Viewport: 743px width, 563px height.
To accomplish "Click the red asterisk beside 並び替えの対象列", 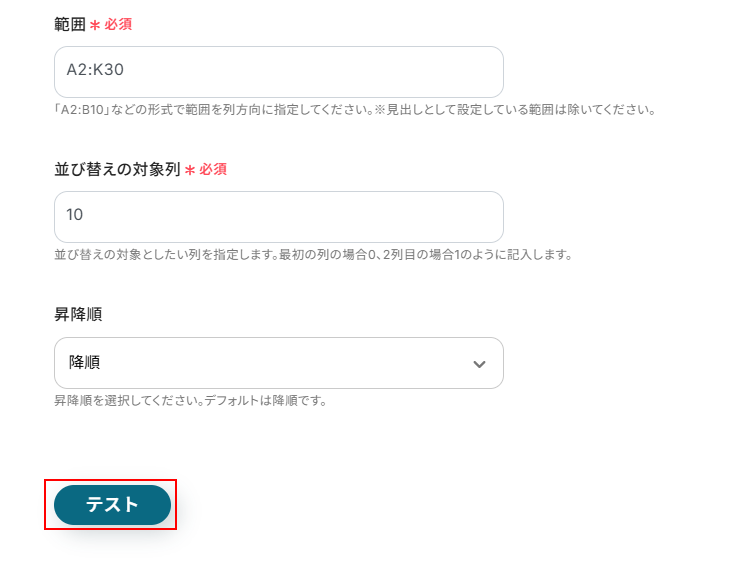I will click(189, 171).
